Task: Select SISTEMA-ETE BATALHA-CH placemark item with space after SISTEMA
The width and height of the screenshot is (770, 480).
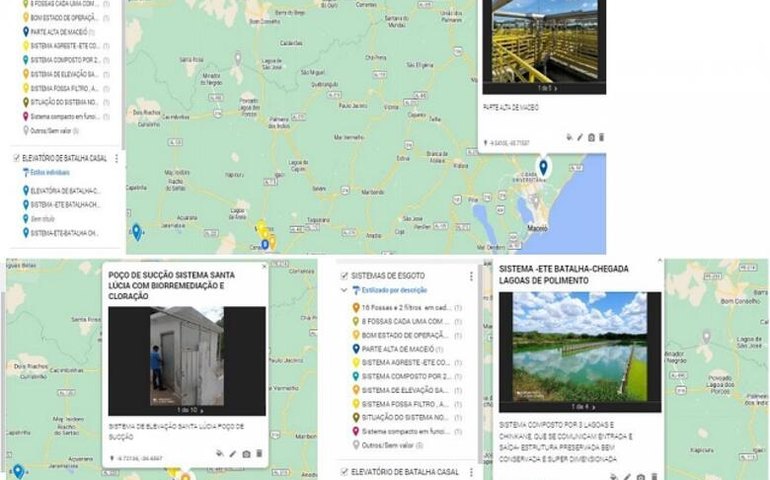Action: [x=61, y=204]
